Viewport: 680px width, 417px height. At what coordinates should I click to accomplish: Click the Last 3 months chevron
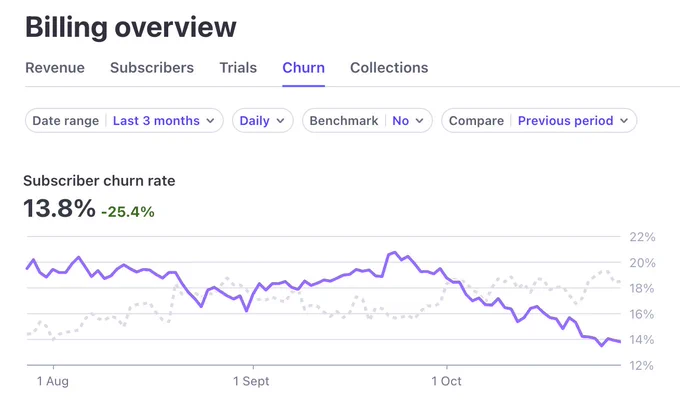(210, 121)
